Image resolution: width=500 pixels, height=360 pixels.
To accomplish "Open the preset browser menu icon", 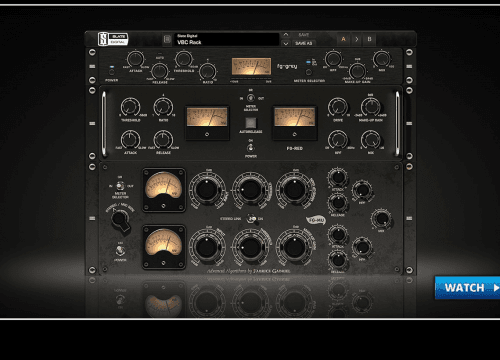I will (x=167, y=39).
